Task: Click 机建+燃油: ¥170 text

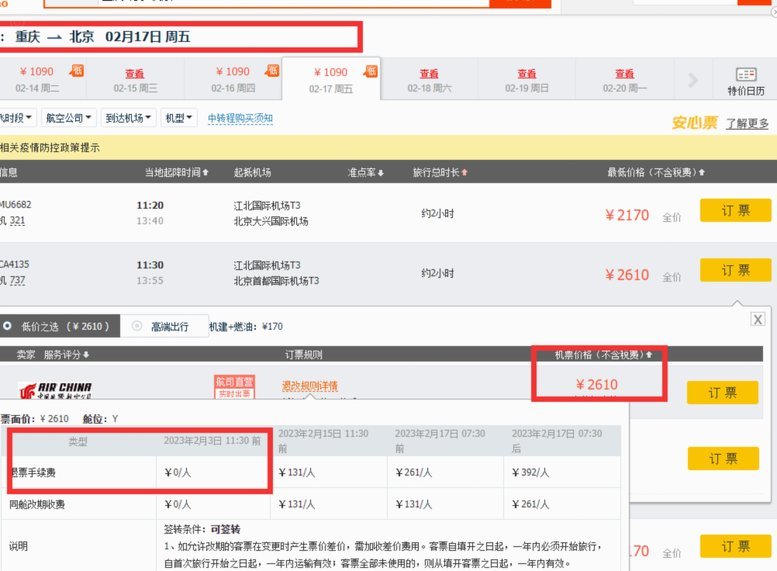Action: [x=246, y=326]
